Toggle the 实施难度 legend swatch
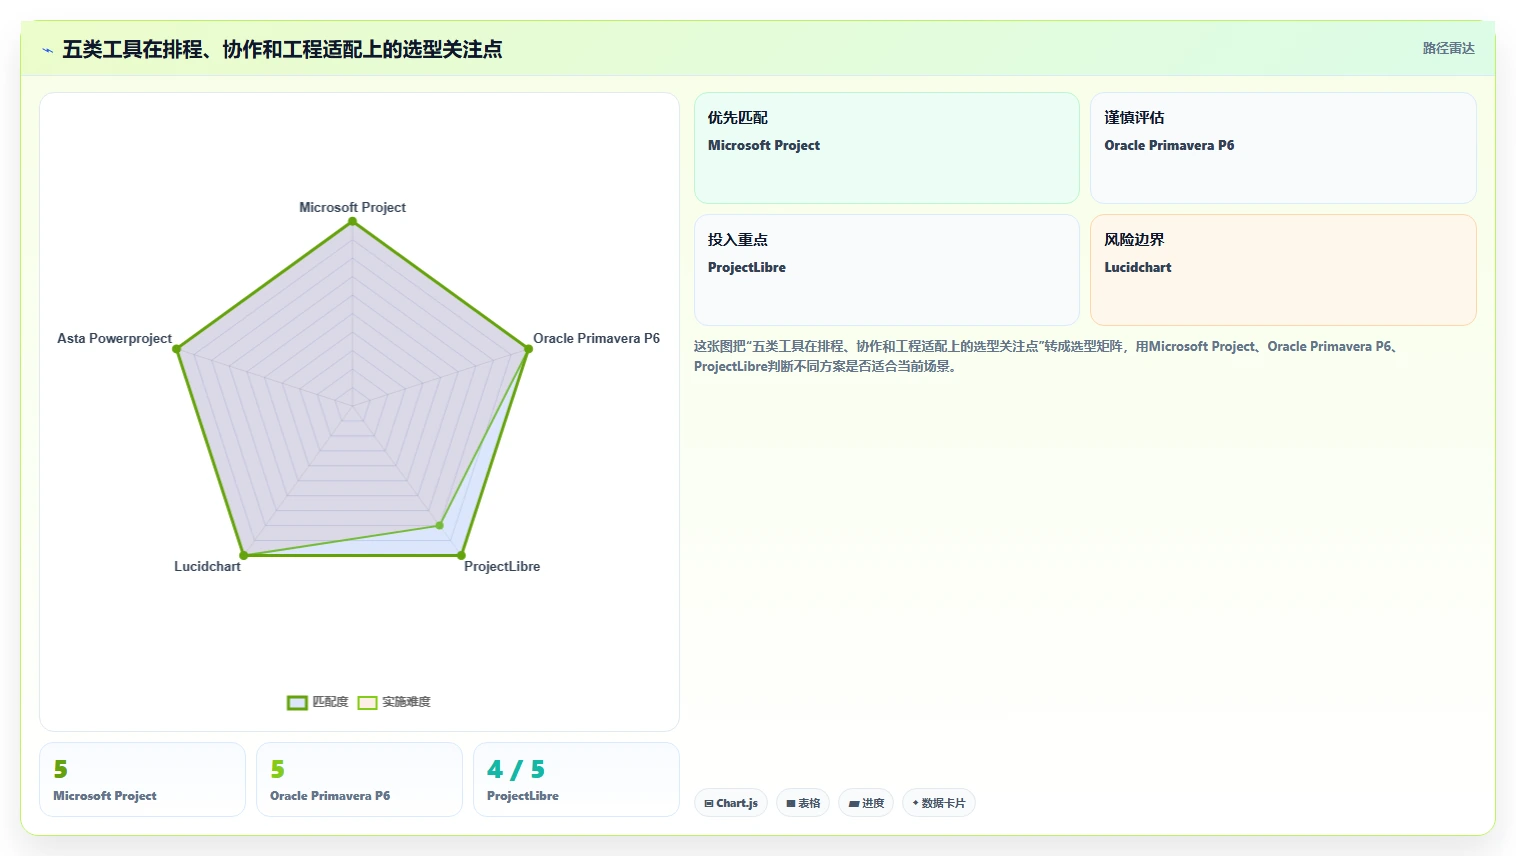The height and width of the screenshot is (856, 1516). 368,703
